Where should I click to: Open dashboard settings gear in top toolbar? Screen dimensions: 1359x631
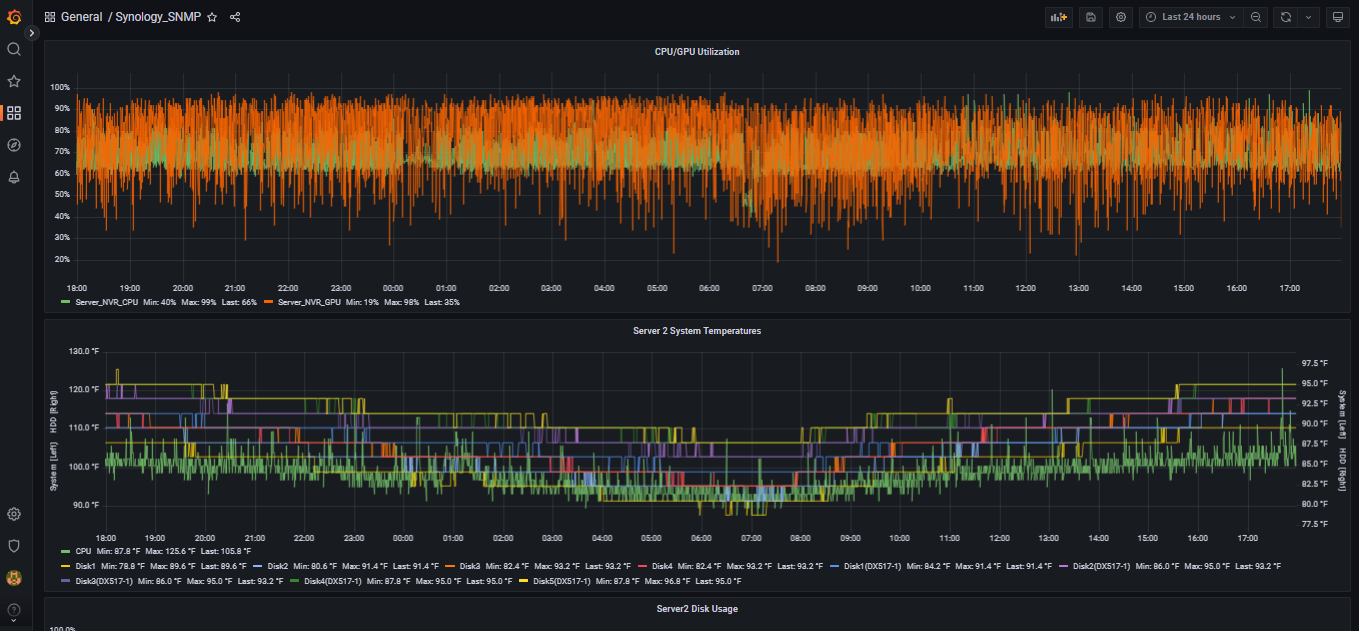coord(1121,17)
